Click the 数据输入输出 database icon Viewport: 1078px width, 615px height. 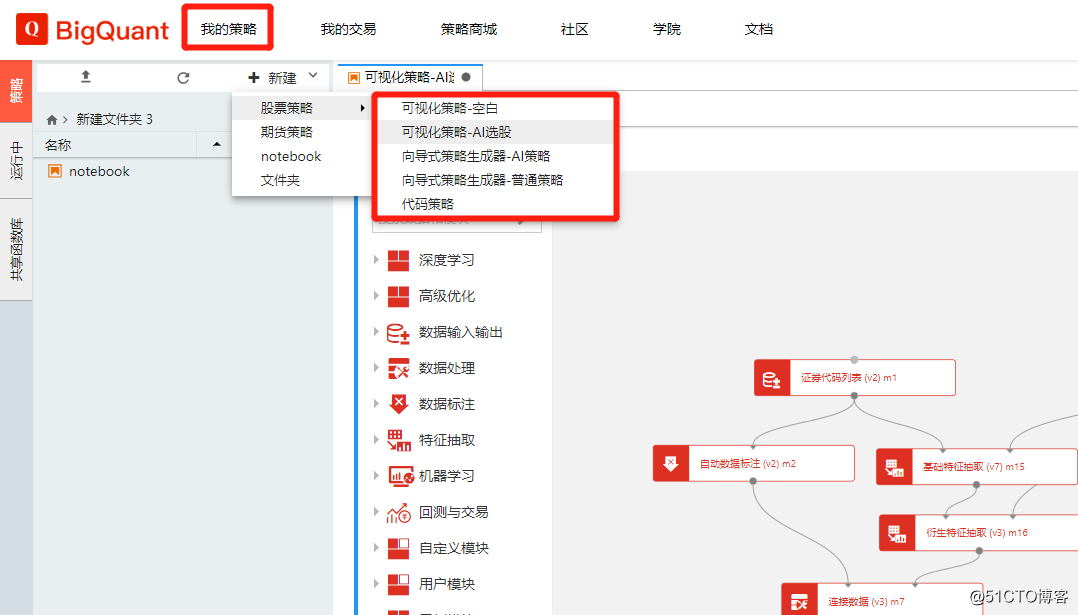point(398,333)
